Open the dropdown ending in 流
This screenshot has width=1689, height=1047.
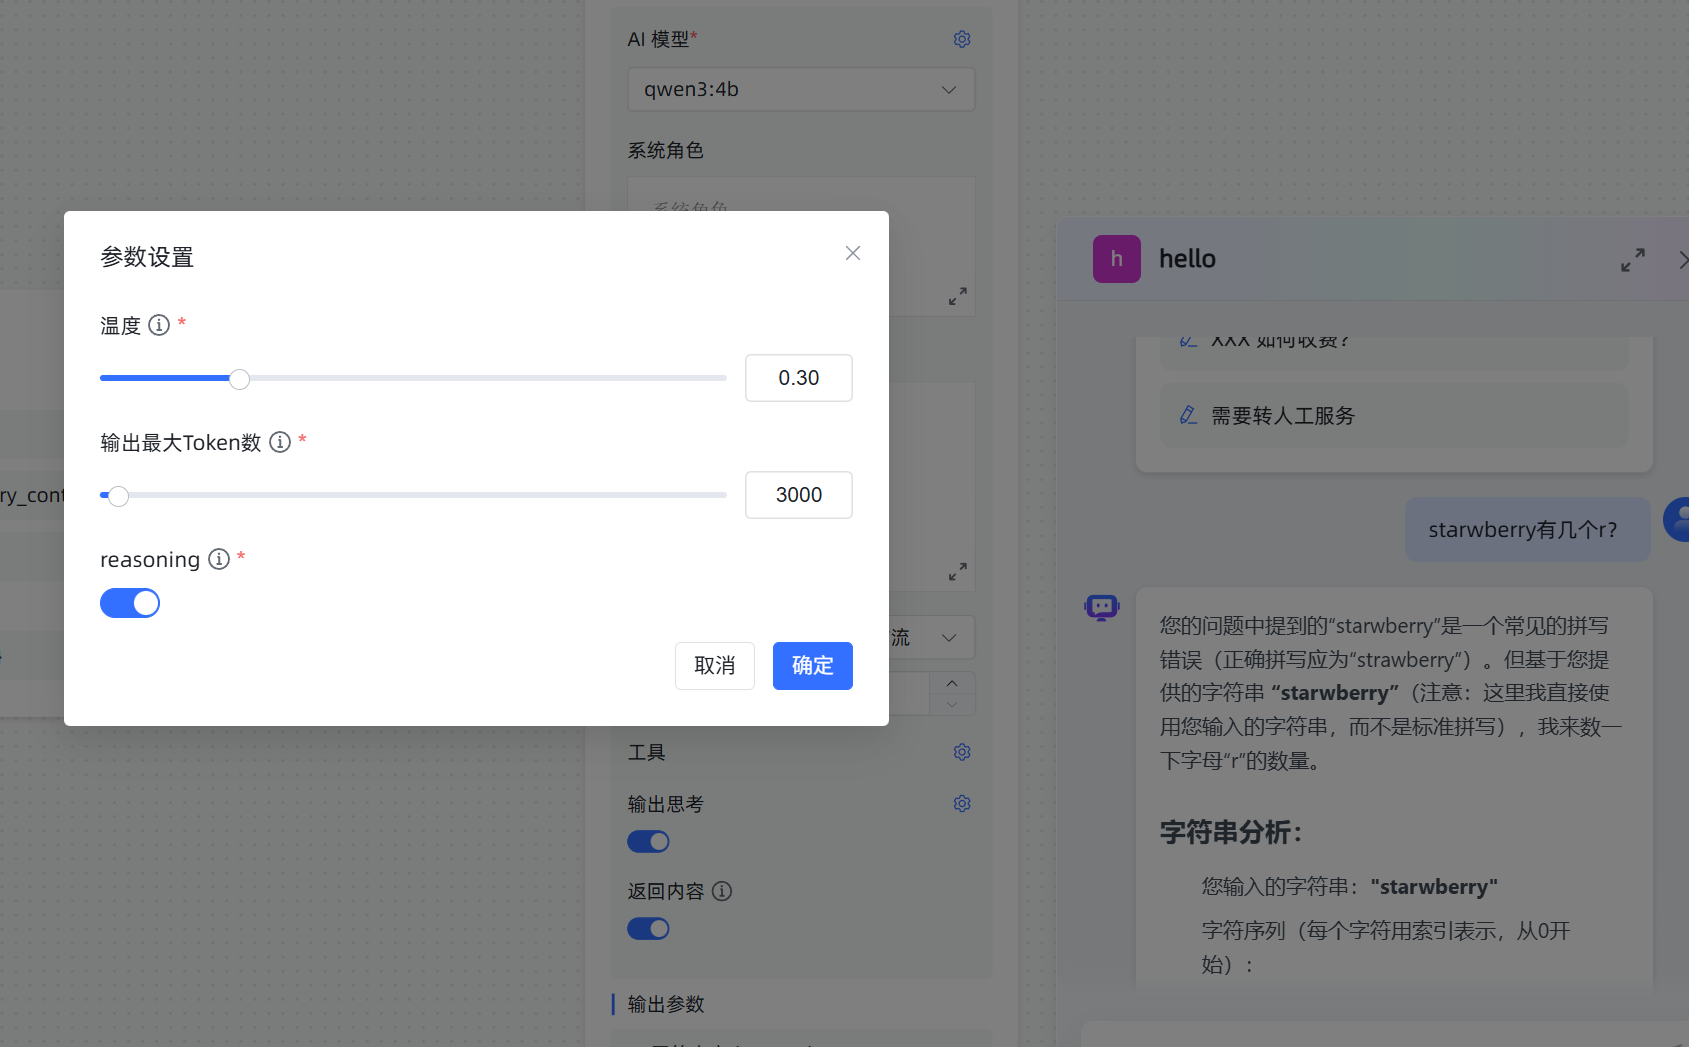point(930,638)
